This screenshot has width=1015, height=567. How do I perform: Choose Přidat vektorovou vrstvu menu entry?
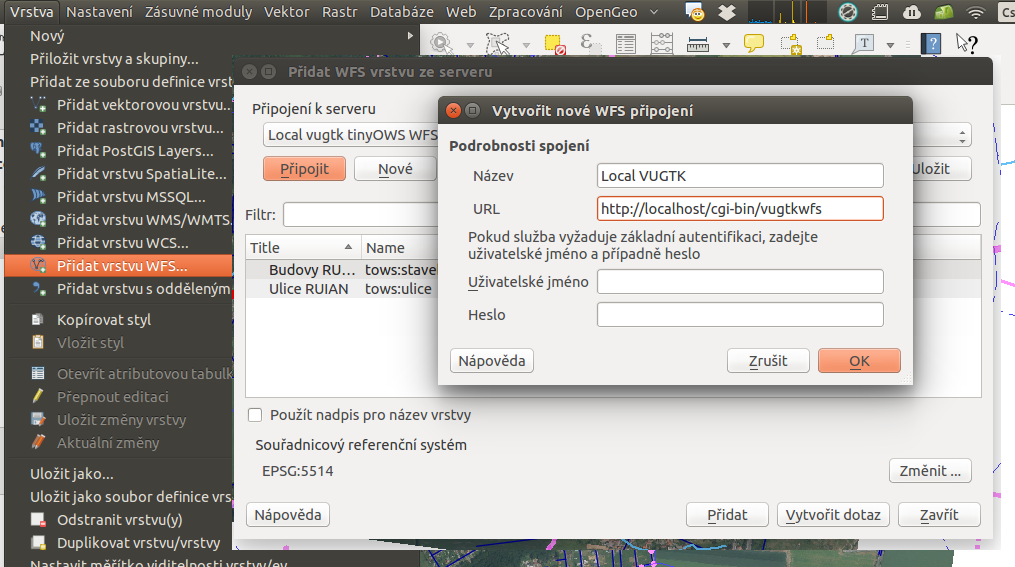[x=118, y=105]
